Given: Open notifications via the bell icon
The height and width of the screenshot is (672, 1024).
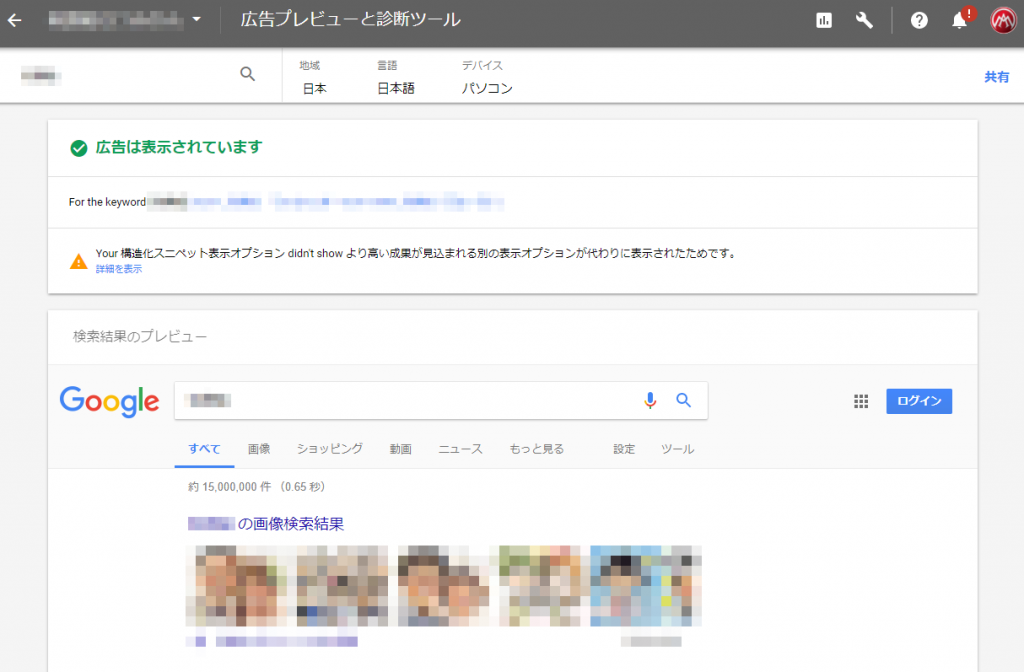Looking at the screenshot, I should pos(959,20).
